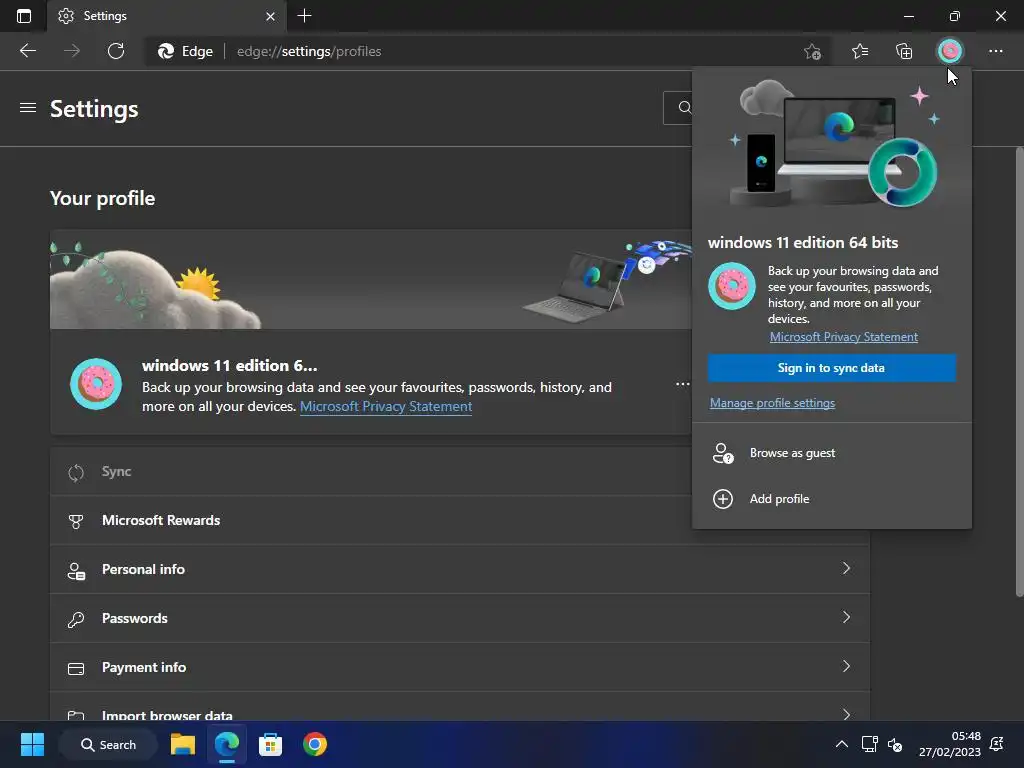1024x768 pixels.
Task: Open Manage profile settings link
Action: (772, 403)
